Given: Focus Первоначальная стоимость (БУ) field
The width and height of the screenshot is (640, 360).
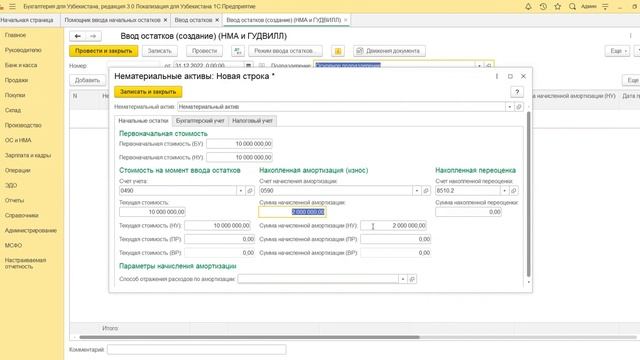Looking at the screenshot, I should (x=240, y=144).
